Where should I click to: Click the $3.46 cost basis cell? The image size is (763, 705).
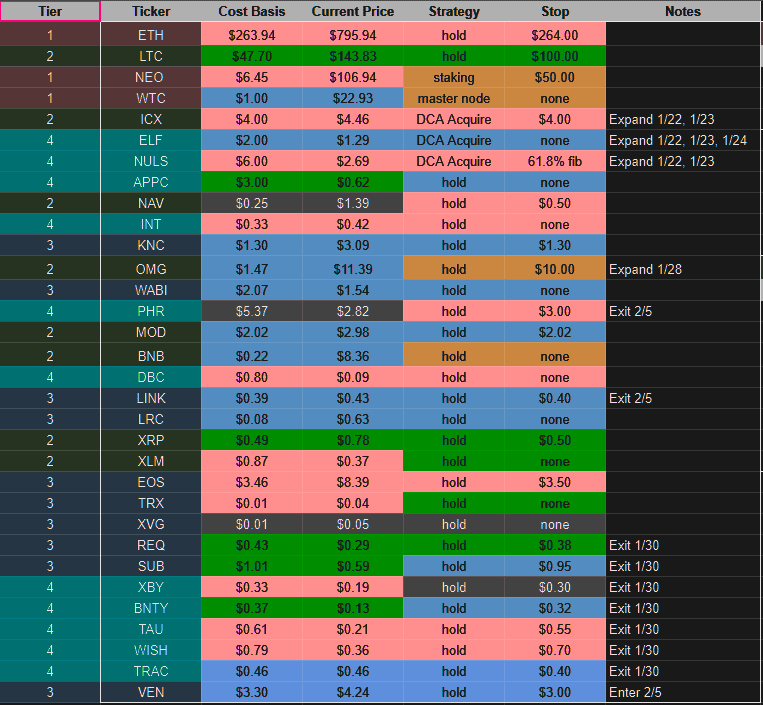pos(252,482)
